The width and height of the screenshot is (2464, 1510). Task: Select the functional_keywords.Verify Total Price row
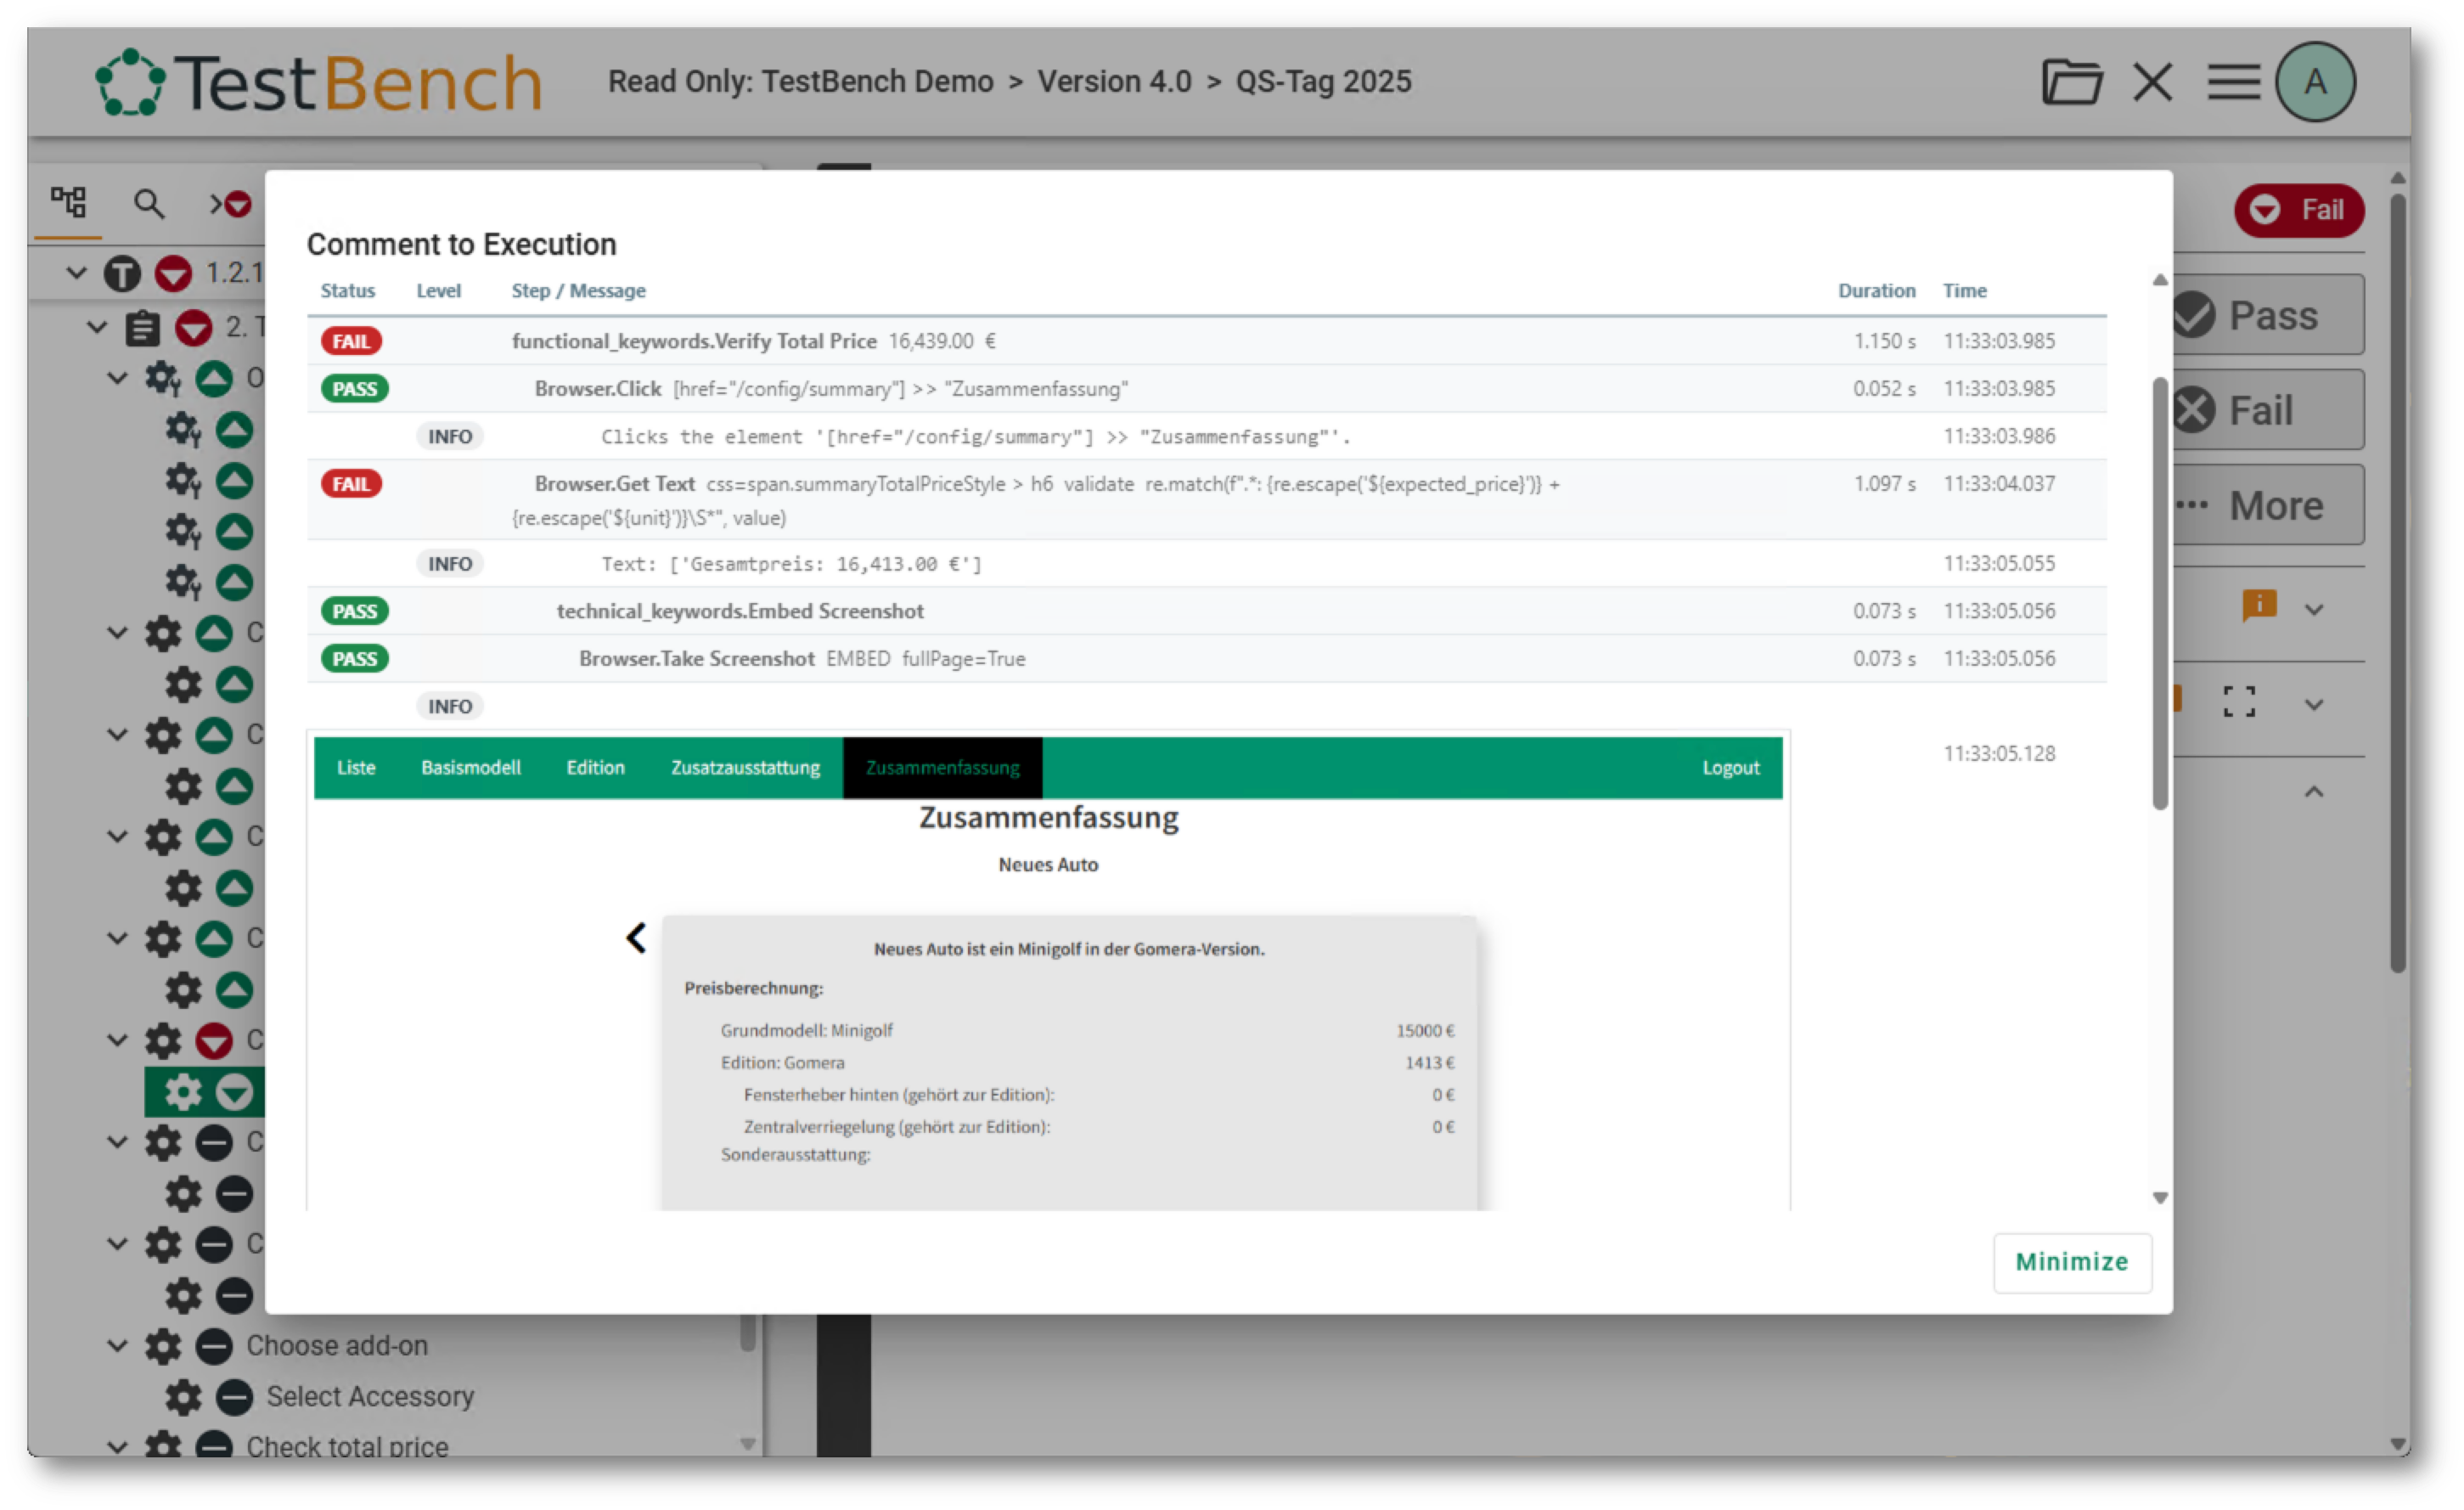[x=1206, y=341]
